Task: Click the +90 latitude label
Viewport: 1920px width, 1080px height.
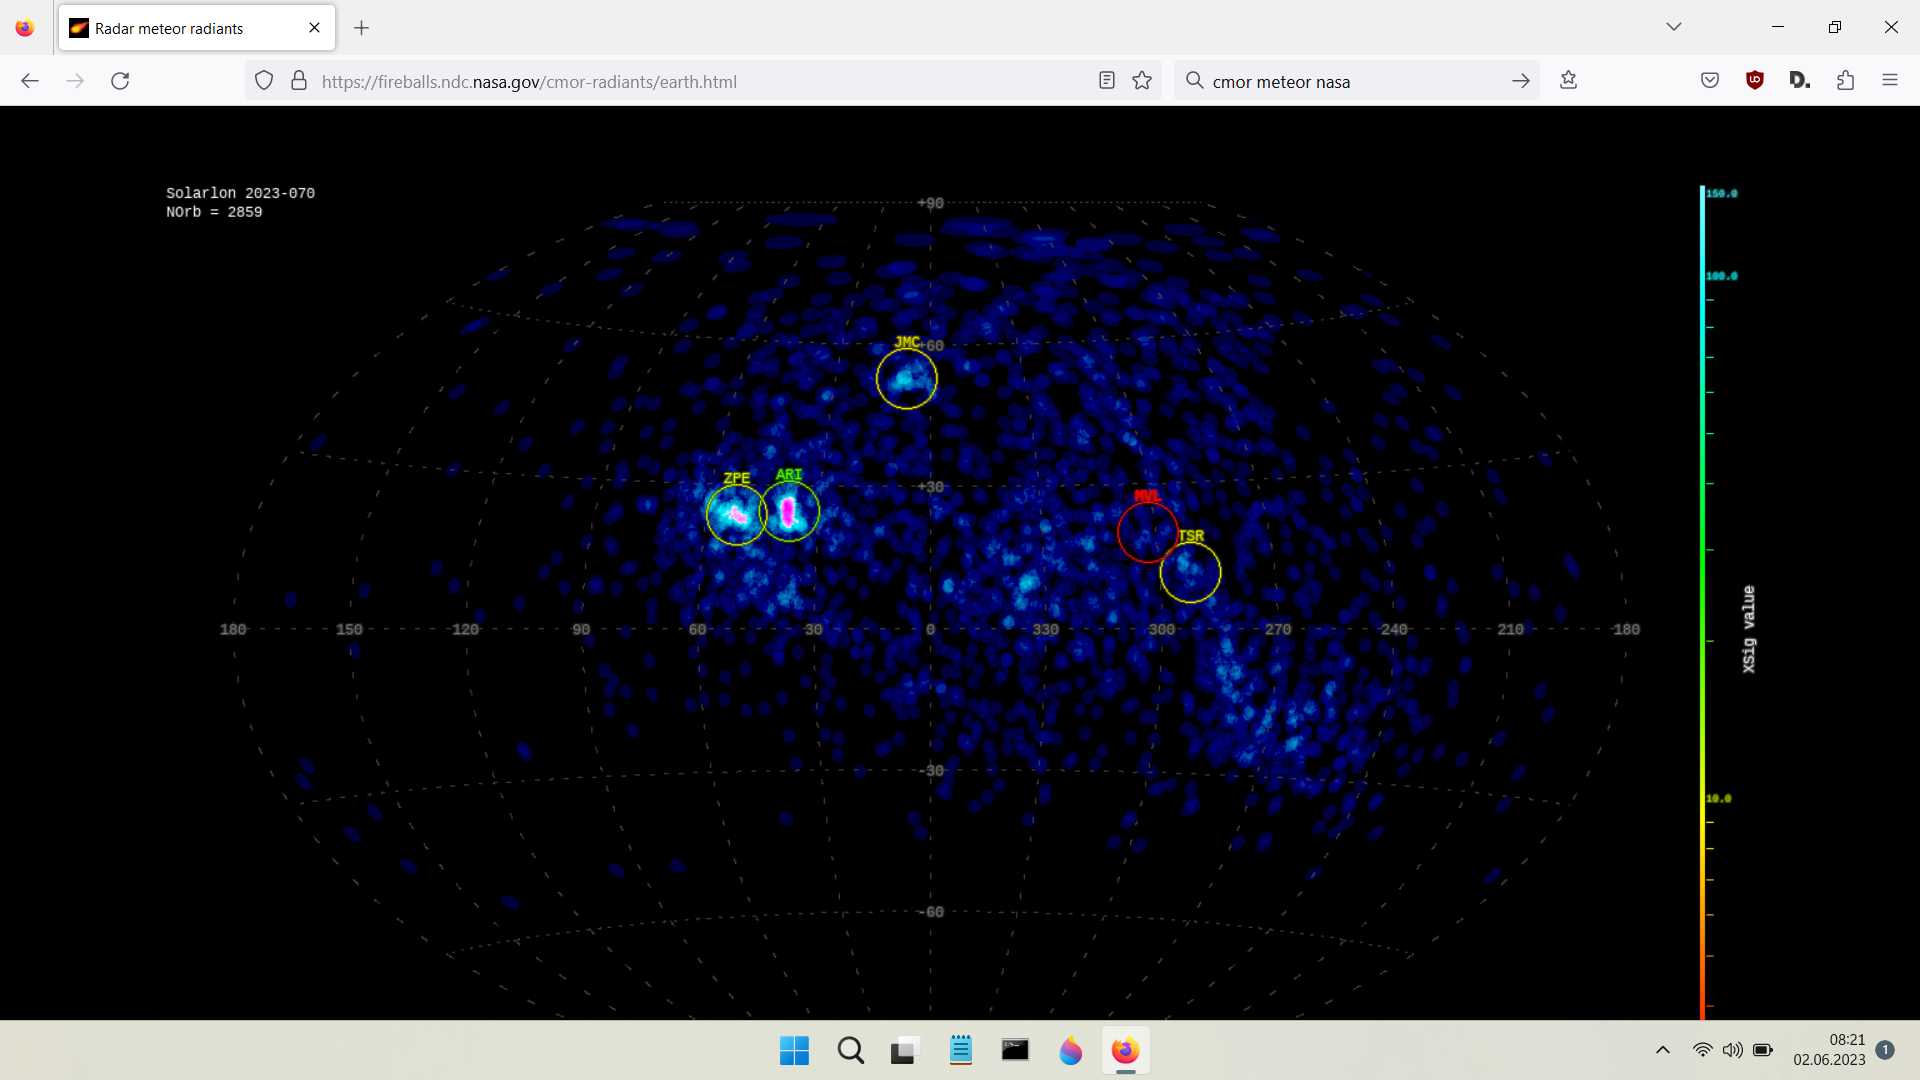Action: pos(931,203)
